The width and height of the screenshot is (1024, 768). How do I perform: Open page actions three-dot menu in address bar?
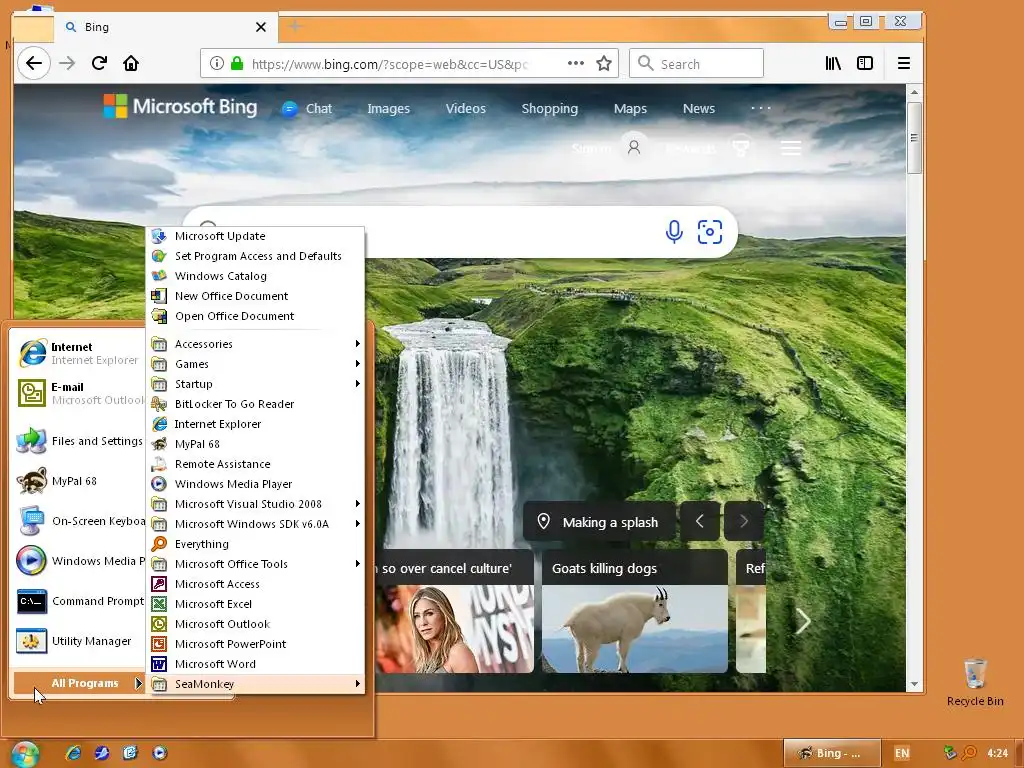coord(575,63)
